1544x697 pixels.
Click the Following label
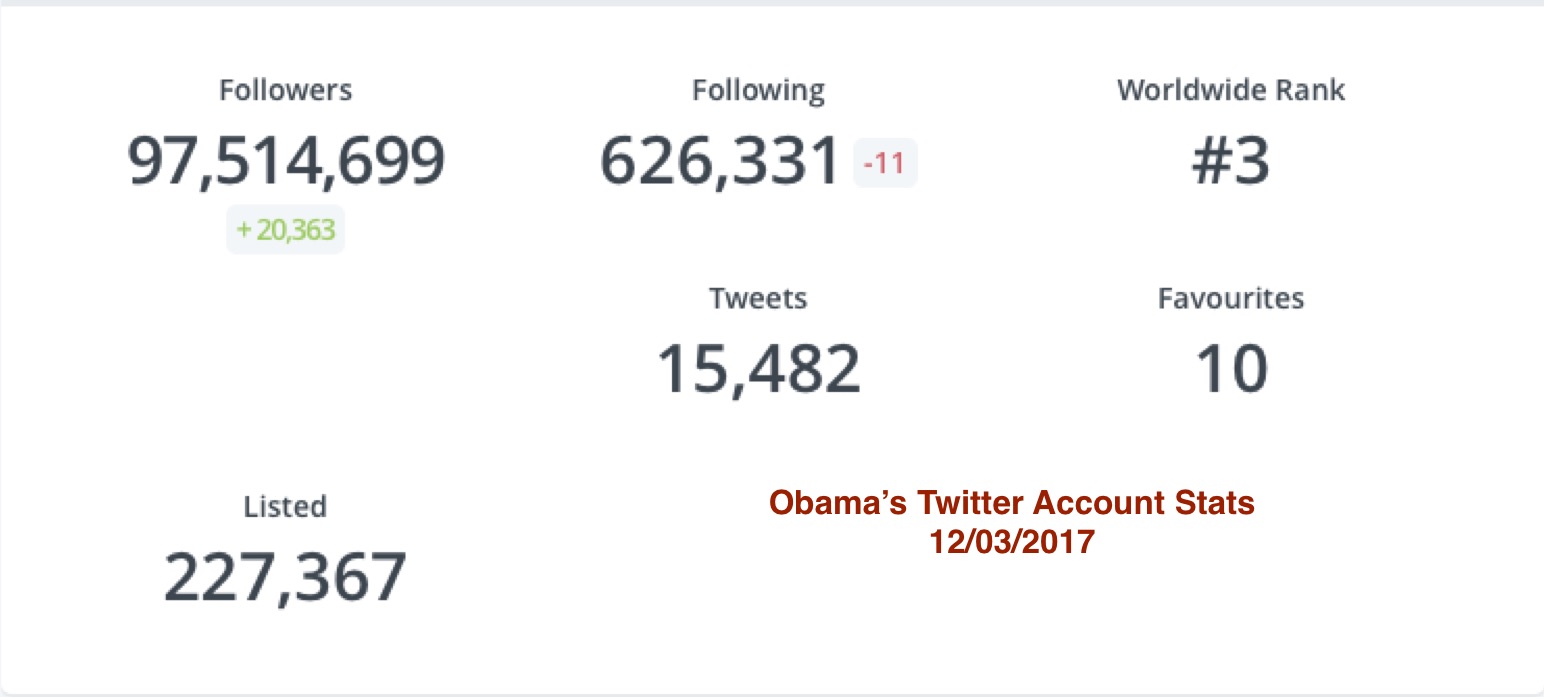pos(758,91)
